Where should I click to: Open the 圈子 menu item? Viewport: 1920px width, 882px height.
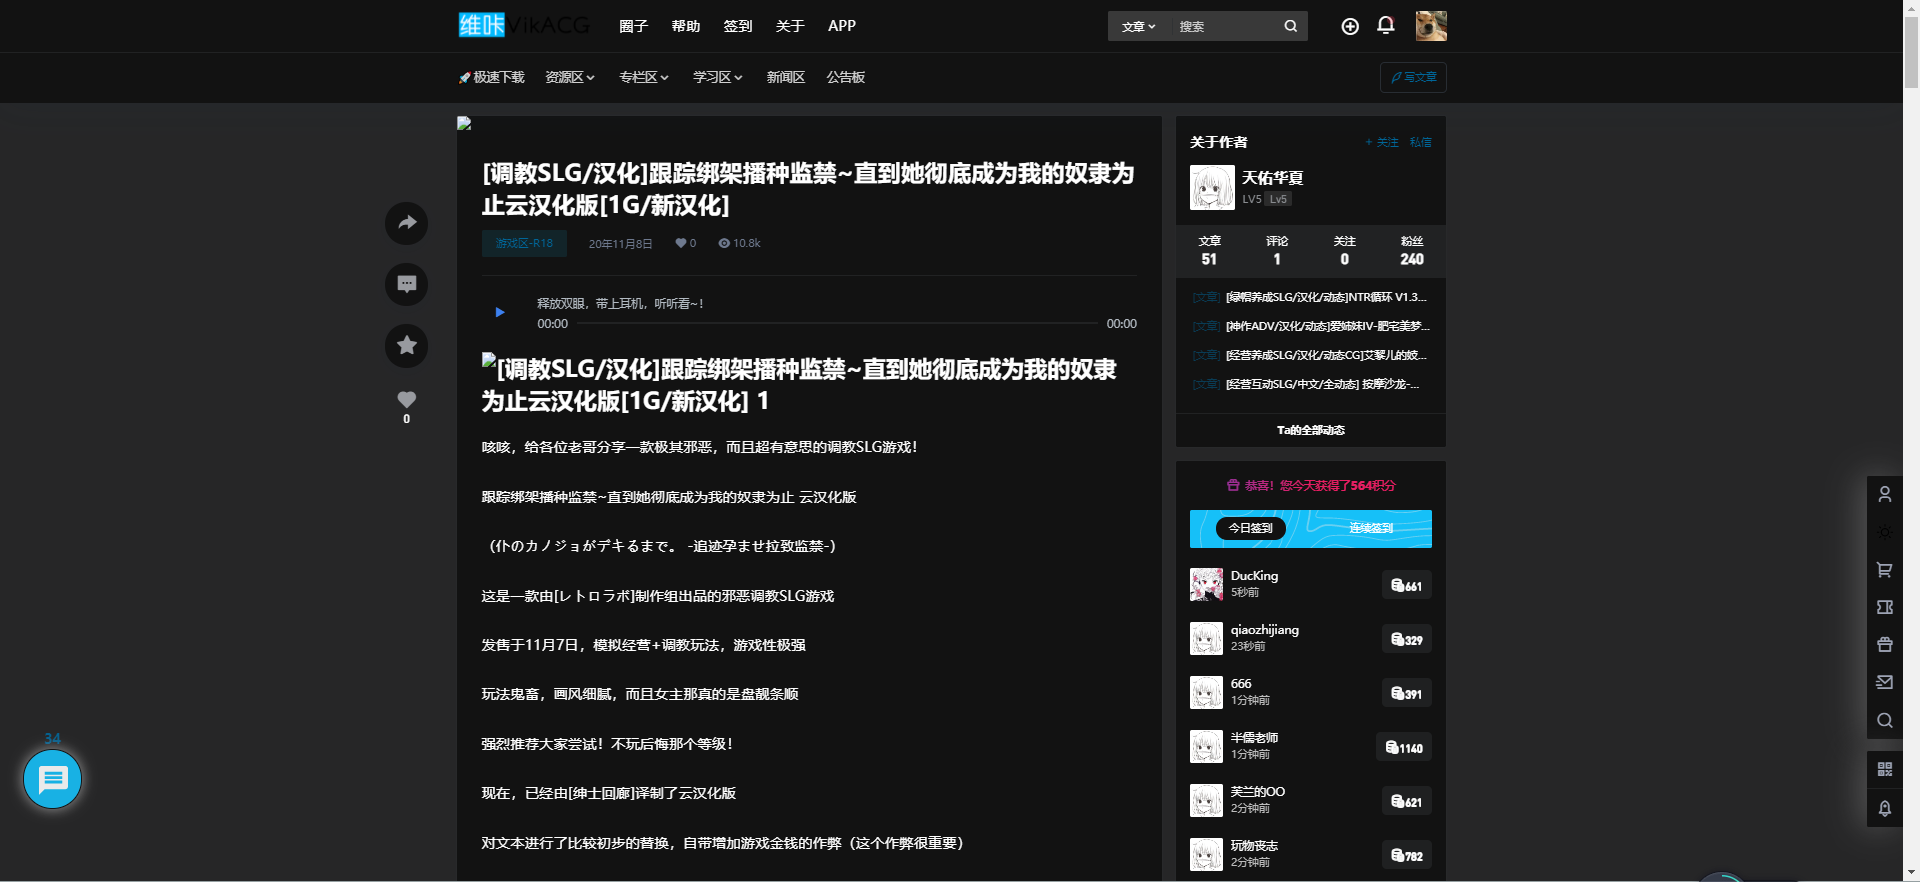point(633,26)
